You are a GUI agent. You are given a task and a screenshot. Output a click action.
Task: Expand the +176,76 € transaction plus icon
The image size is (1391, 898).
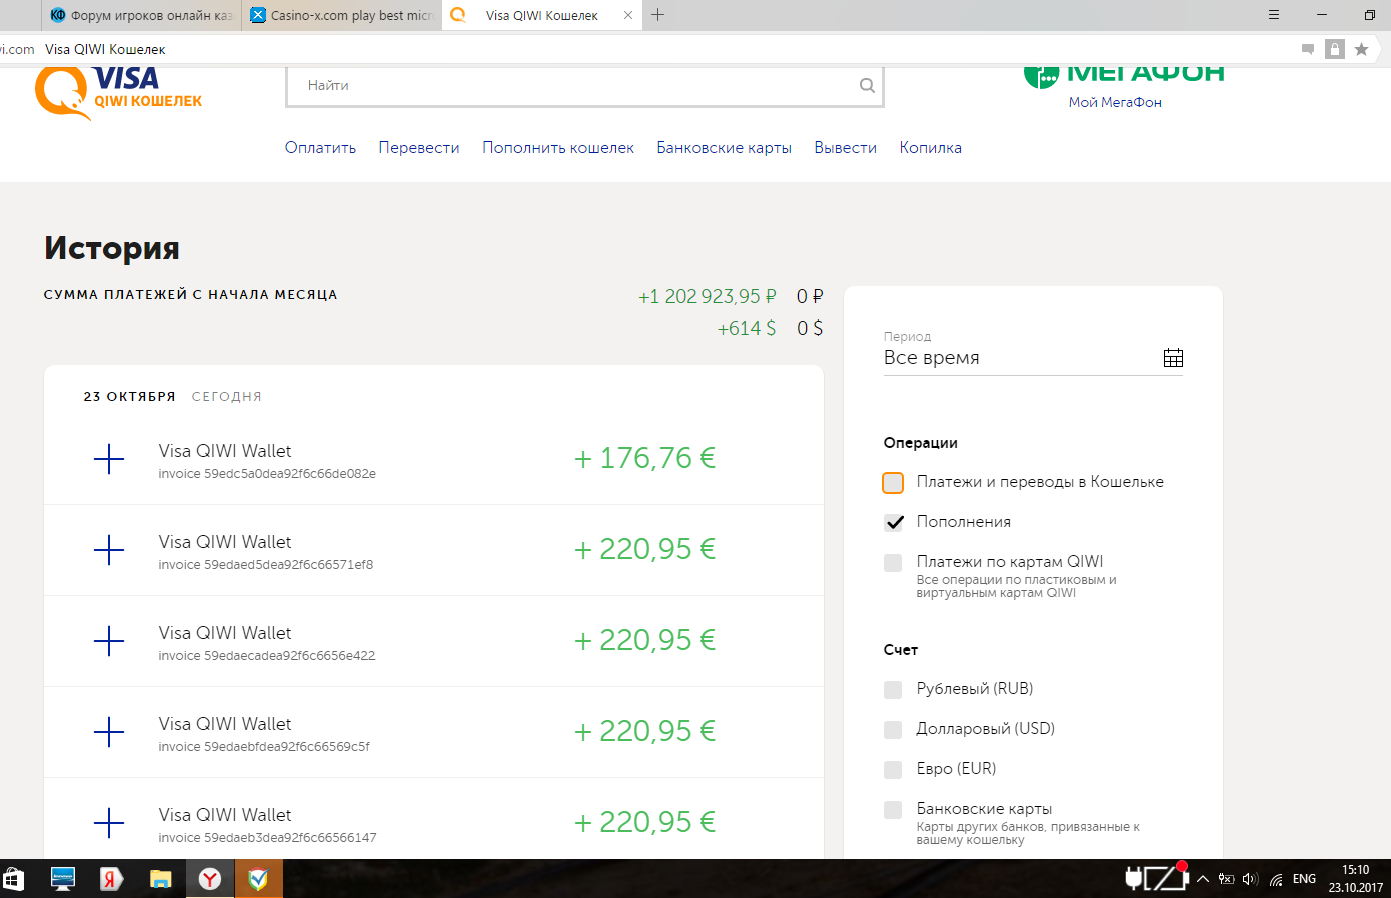109,459
